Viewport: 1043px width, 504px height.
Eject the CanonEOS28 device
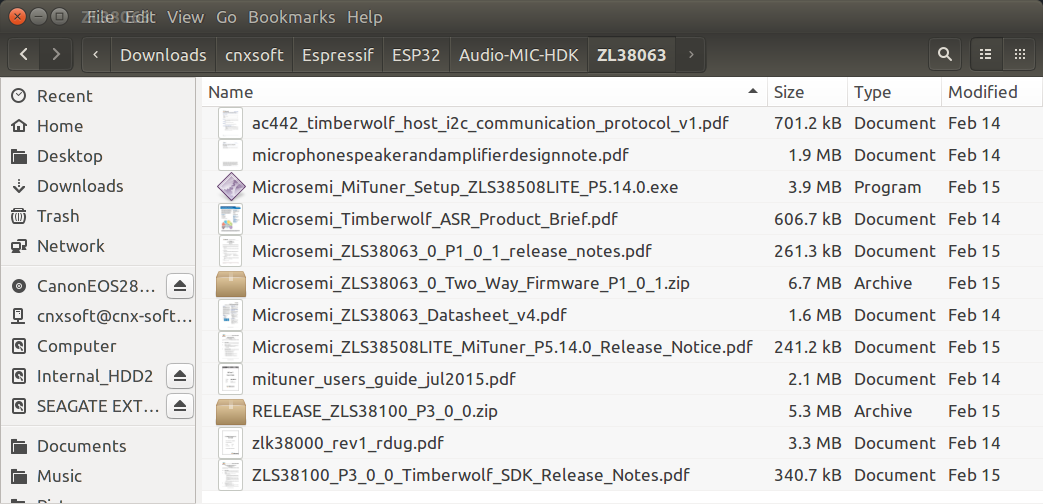pos(180,287)
